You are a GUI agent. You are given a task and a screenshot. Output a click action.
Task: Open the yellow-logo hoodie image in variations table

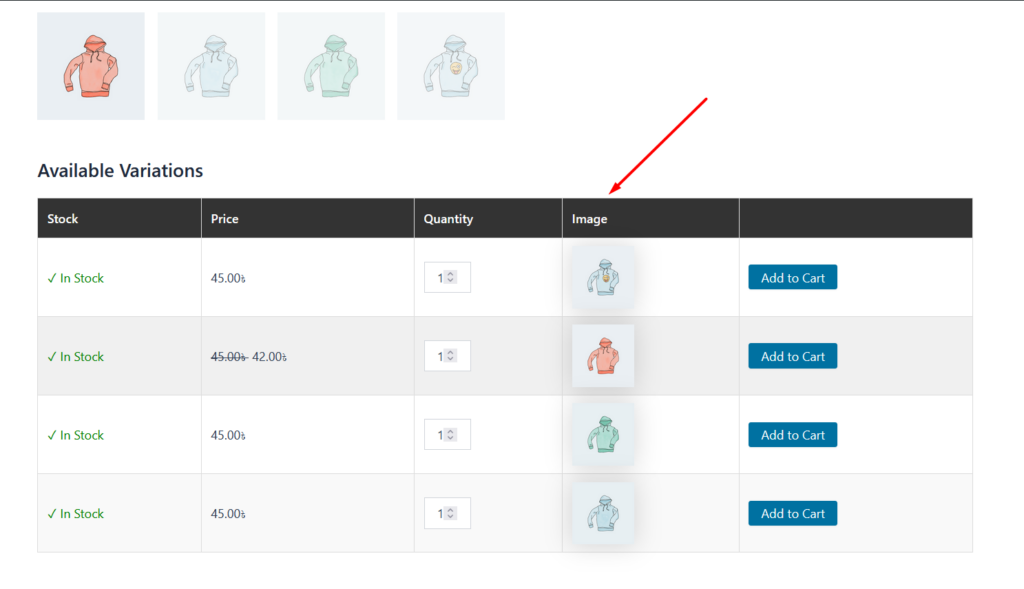coord(603,277)
